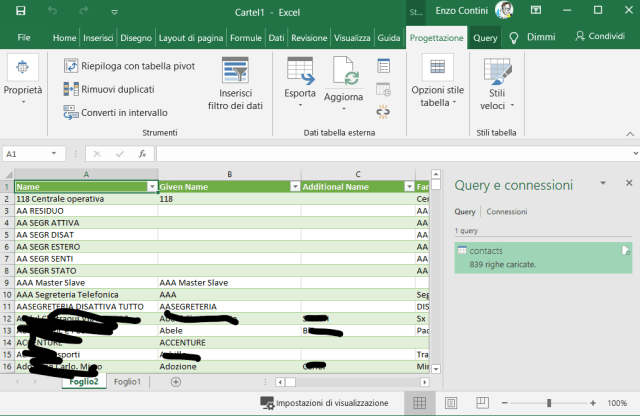This screenshot has width=640, height=416.
Task: Click Converti in intervallo
Action: [115, 112]
